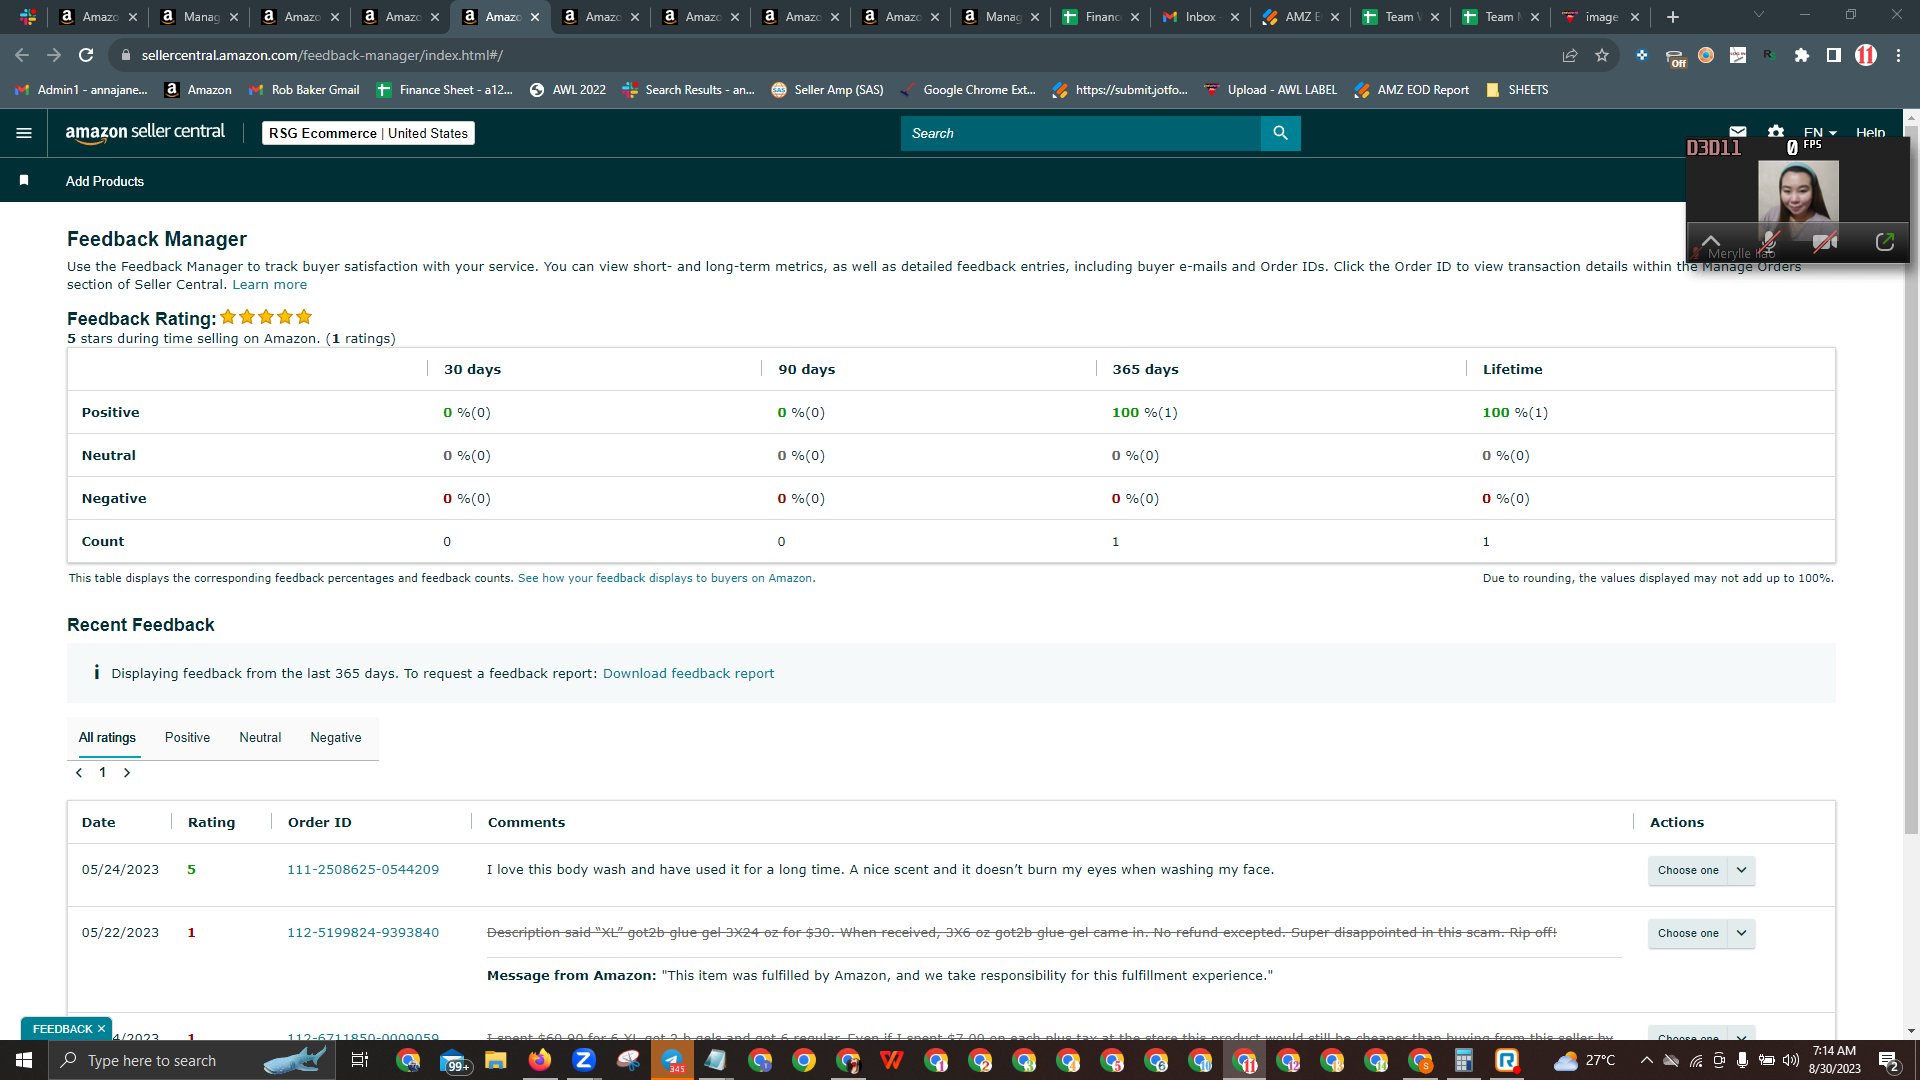
Task: Open order 111-2508625-0544209 link
Action: [363, 870]
